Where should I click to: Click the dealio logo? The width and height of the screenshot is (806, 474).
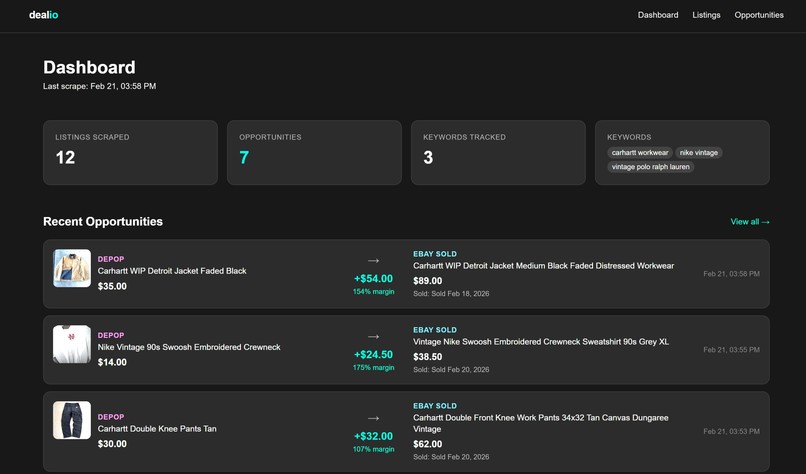pyautogui.click(x=44, y=15)
